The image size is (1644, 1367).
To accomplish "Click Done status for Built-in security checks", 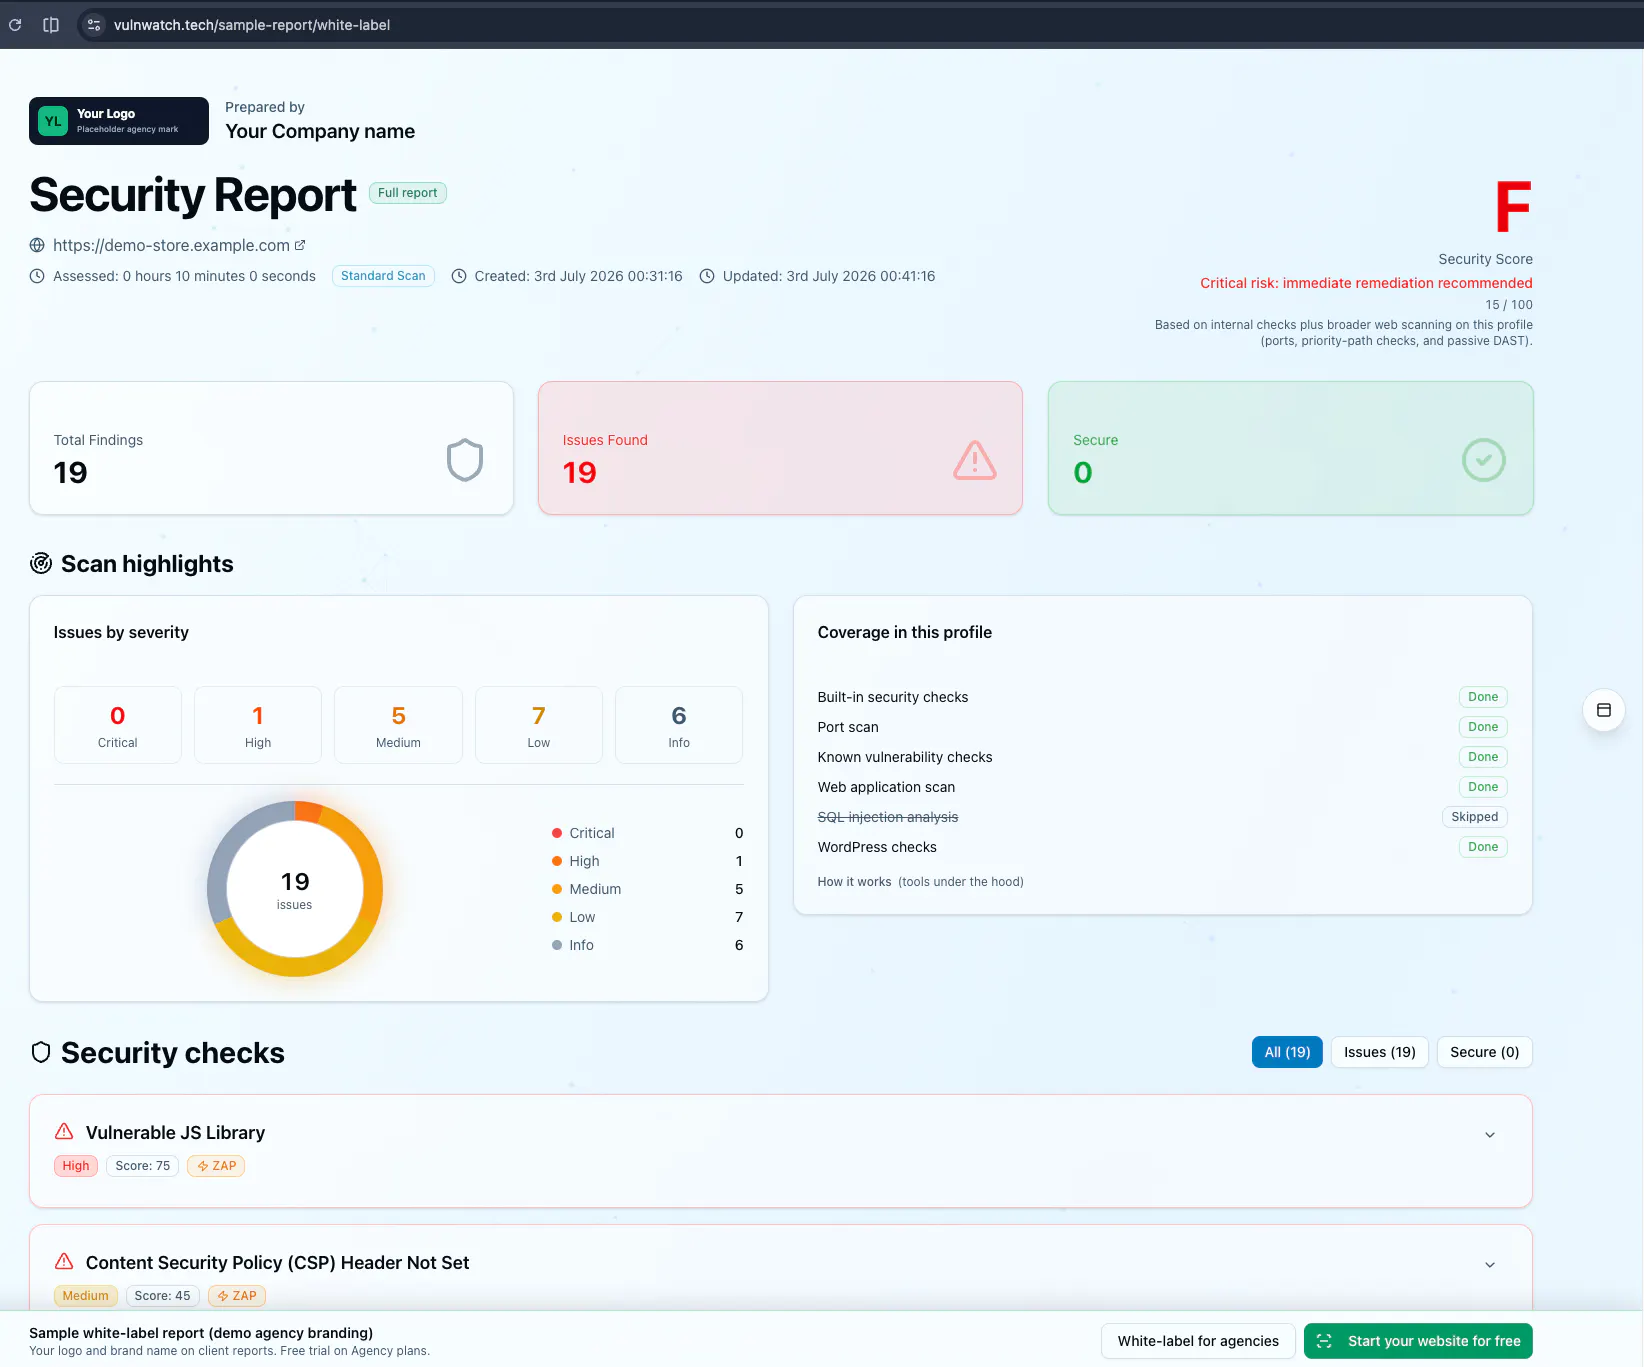I will pyautogui.click(x=1483, y=697).
